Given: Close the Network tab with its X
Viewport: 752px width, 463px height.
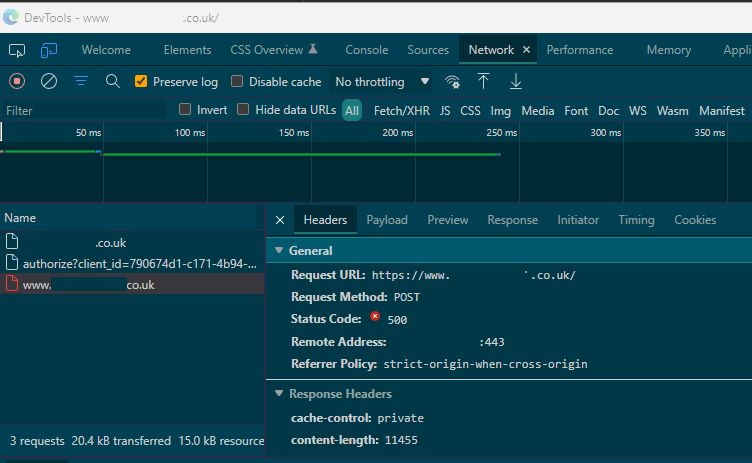Looking at the screenshot, I should 526,49.
